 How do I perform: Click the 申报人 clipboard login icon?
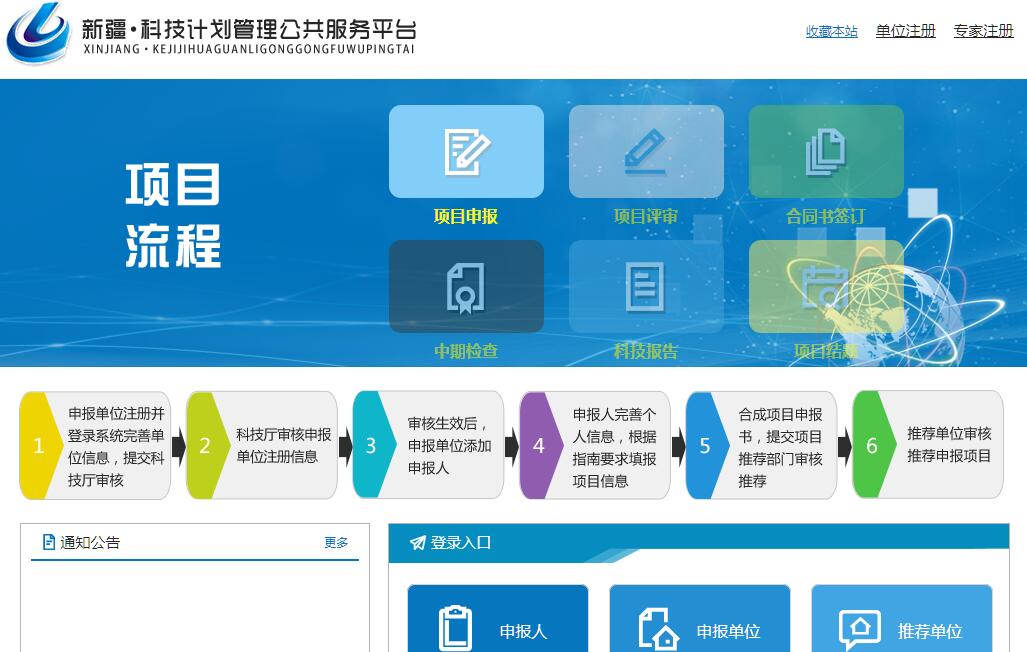tap(456, 629)
